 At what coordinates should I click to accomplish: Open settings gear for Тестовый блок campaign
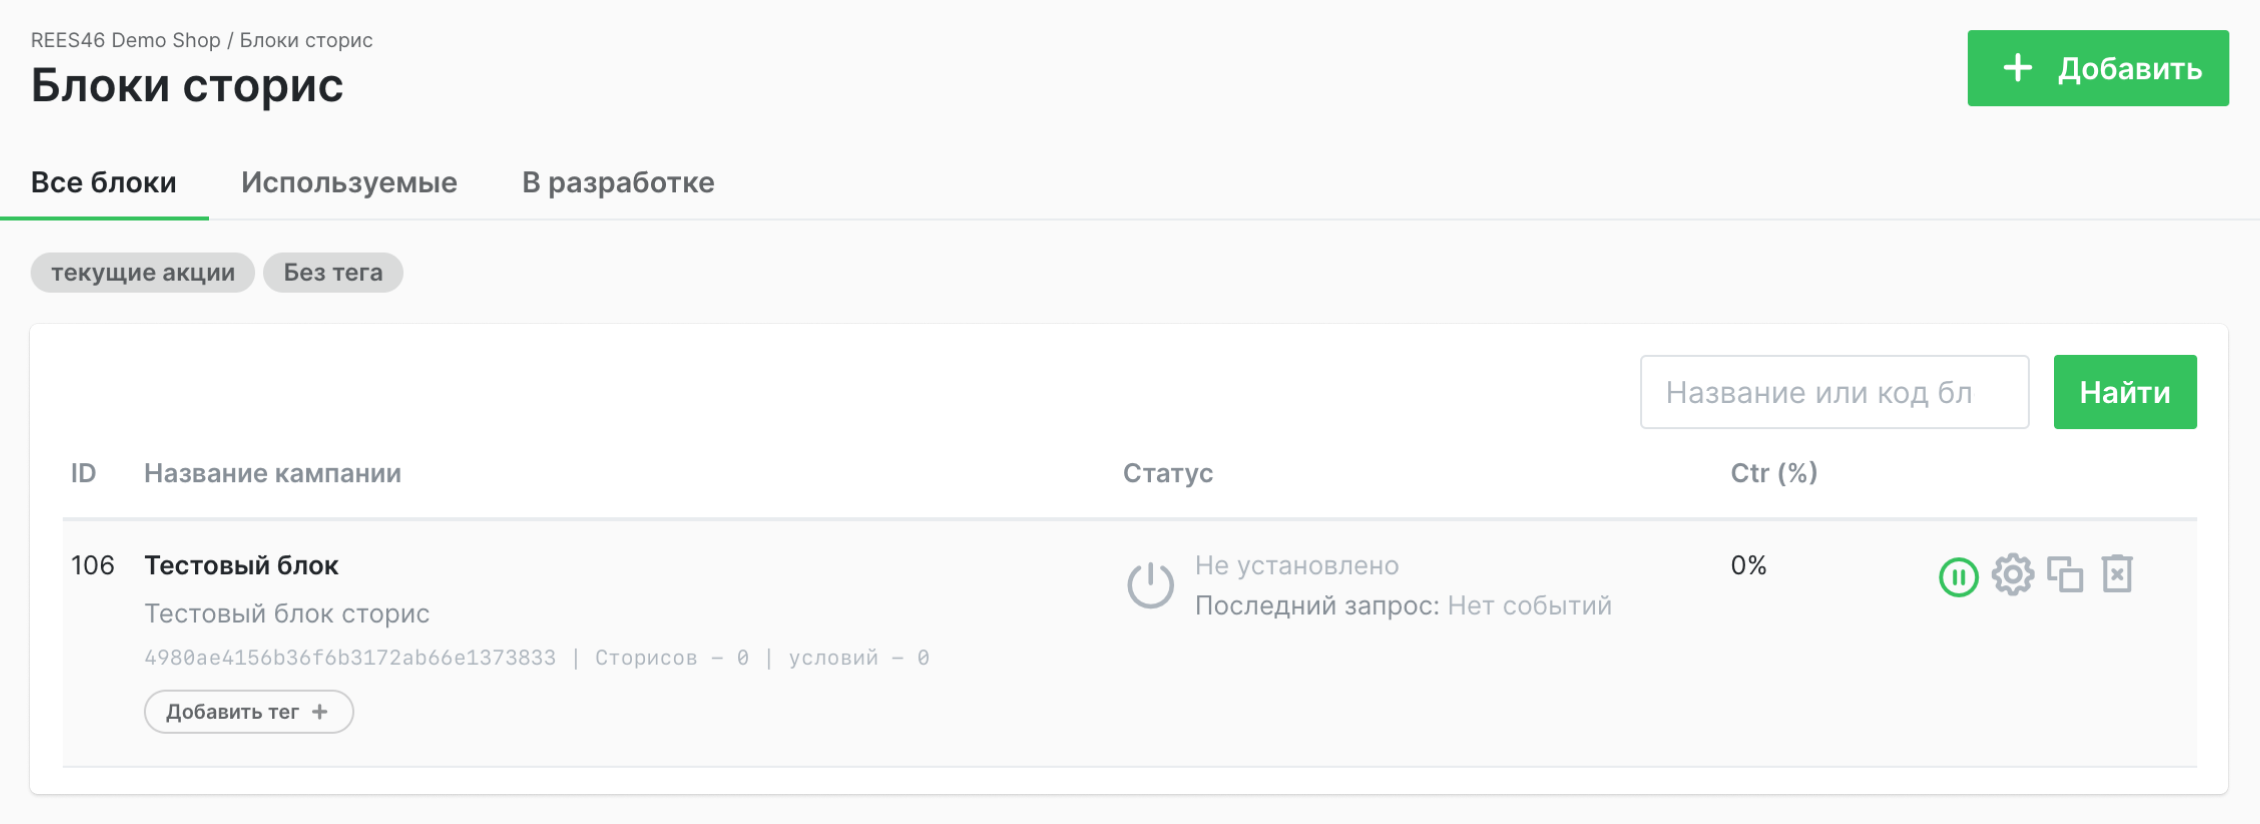[x=2013, y=574]
